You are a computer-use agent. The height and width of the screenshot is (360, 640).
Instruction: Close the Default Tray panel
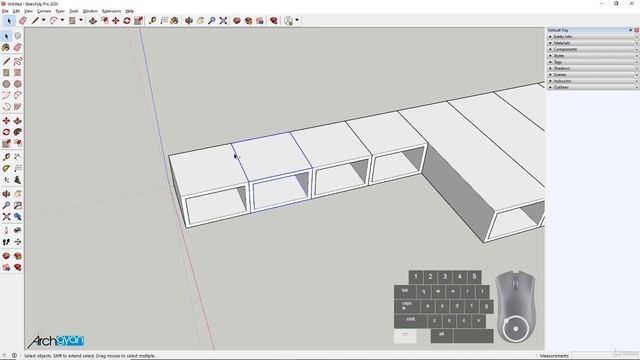click(x=636, y=30)
